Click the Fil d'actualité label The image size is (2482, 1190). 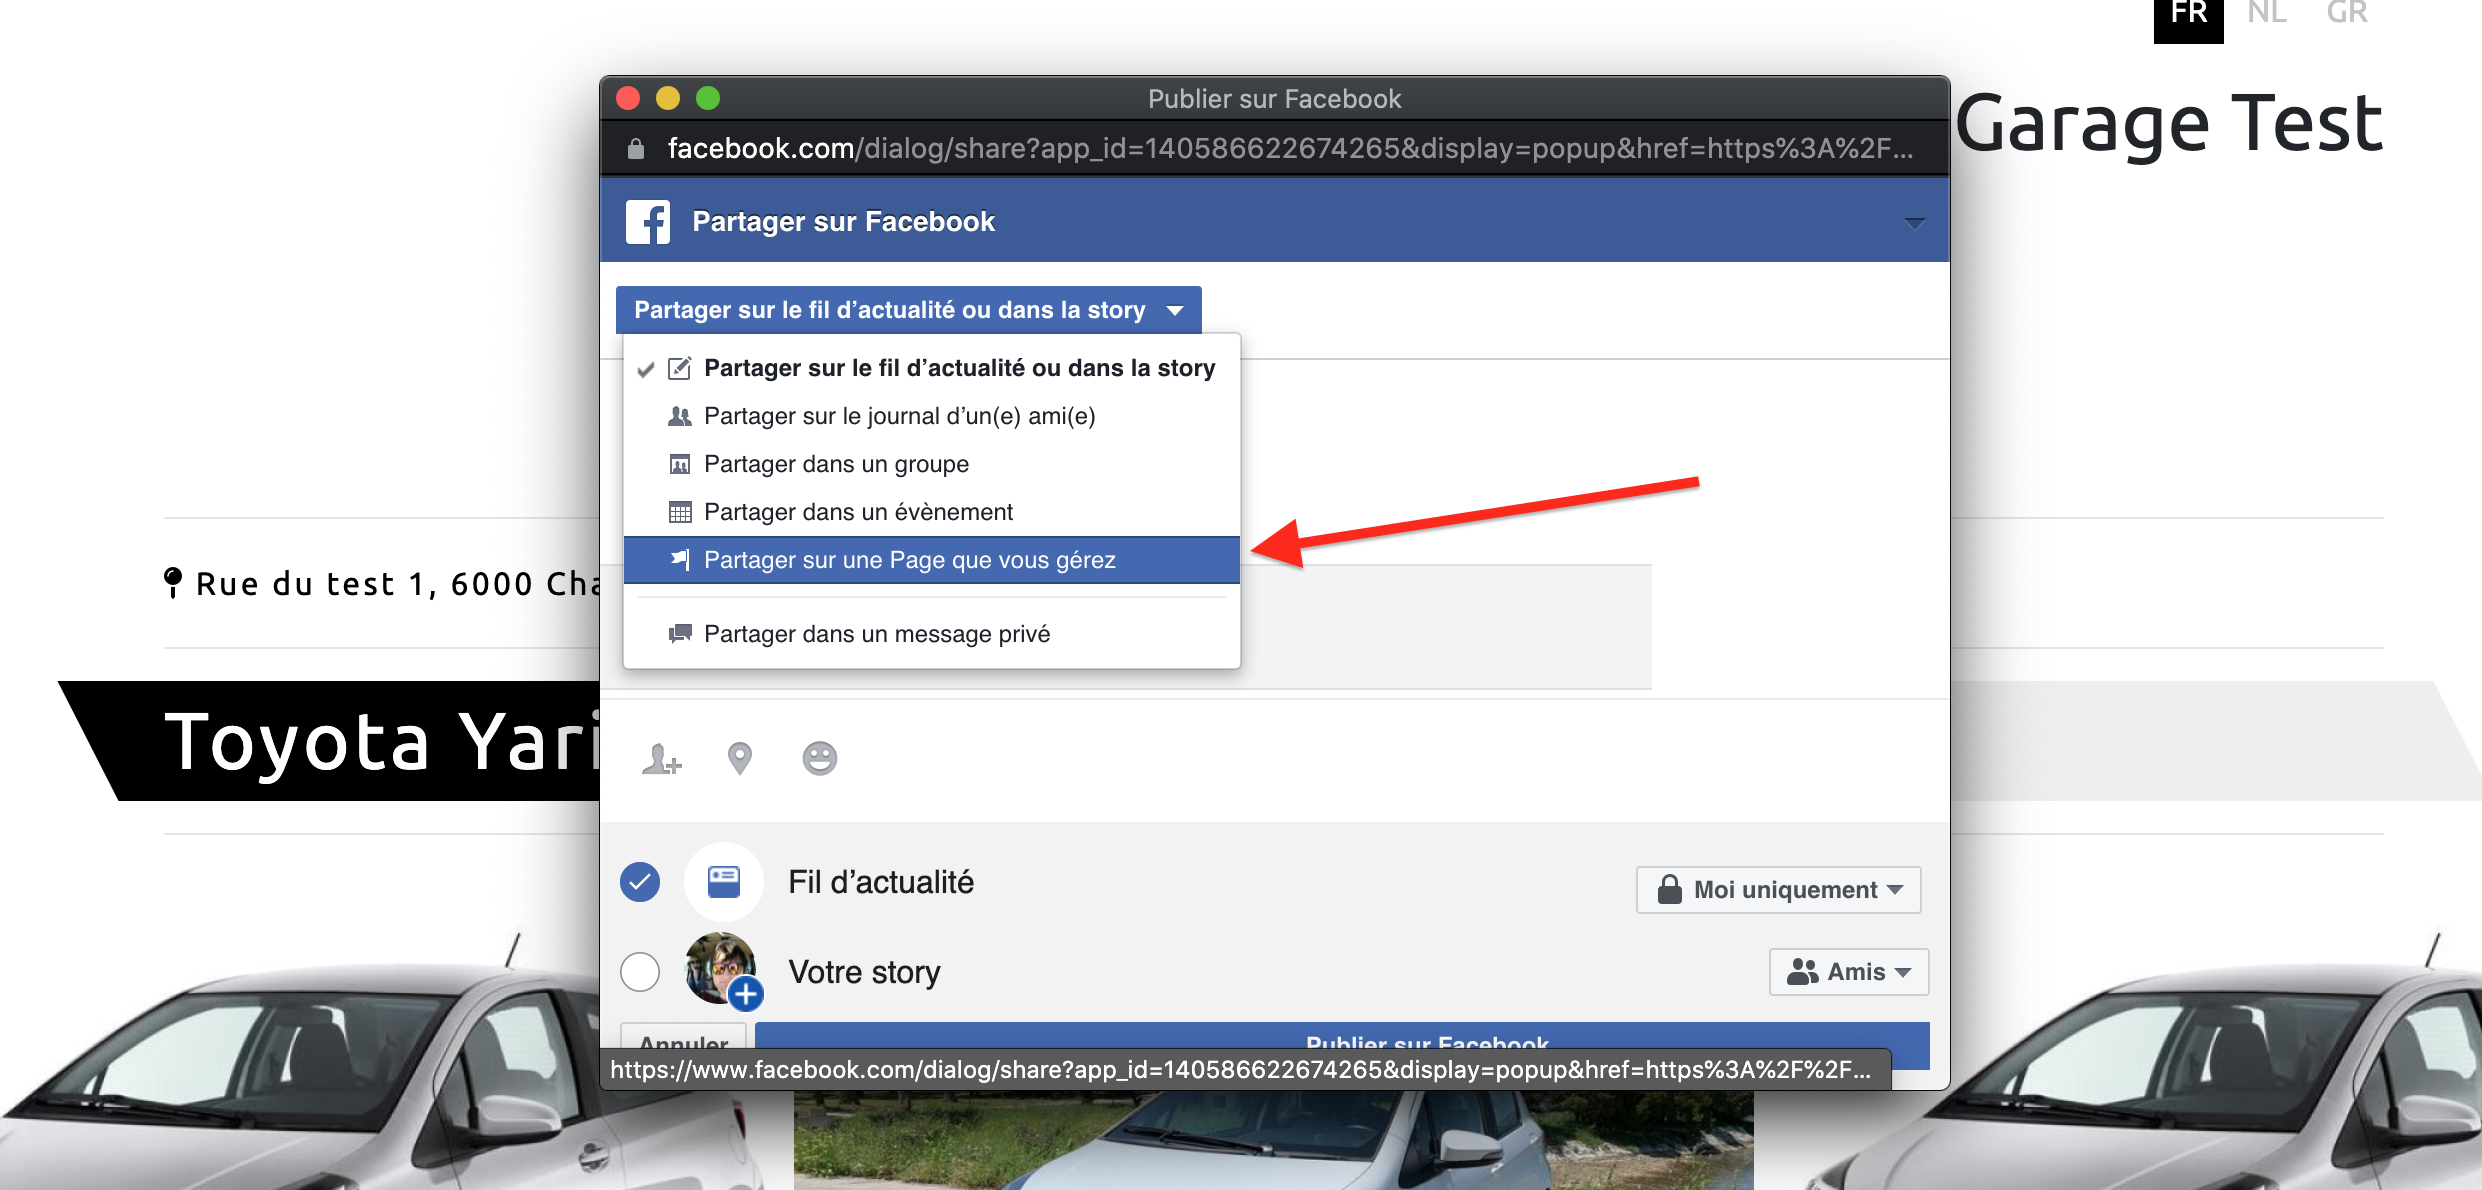(881, 882)
